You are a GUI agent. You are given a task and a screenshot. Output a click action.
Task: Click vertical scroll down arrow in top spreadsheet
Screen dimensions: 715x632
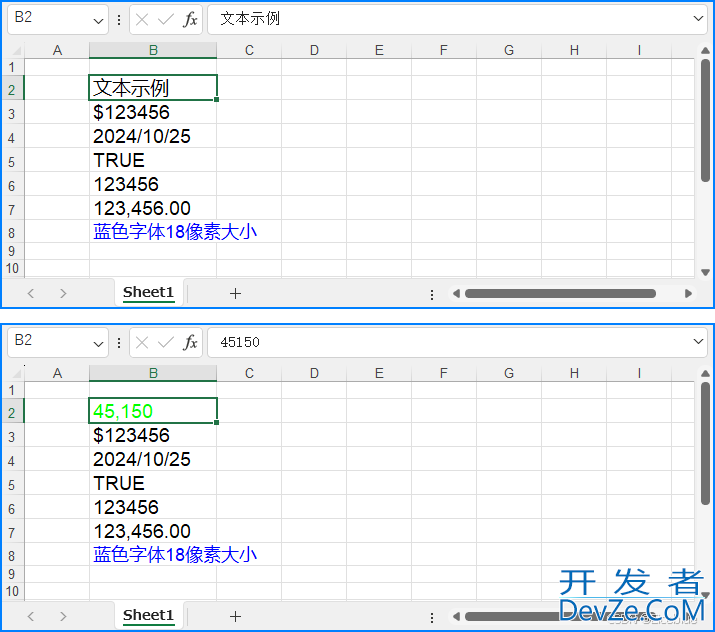tap(705, 273)
